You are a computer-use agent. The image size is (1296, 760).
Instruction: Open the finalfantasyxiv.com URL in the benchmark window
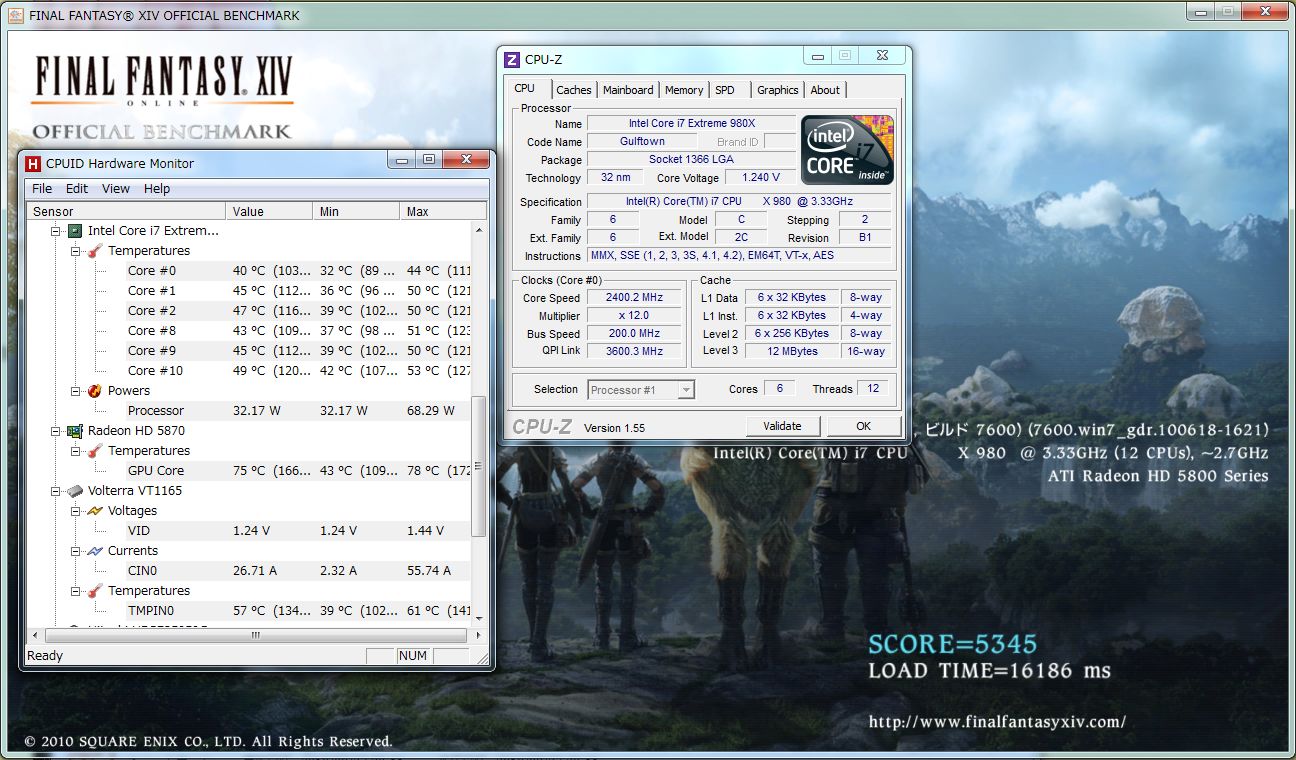point(997,721)
